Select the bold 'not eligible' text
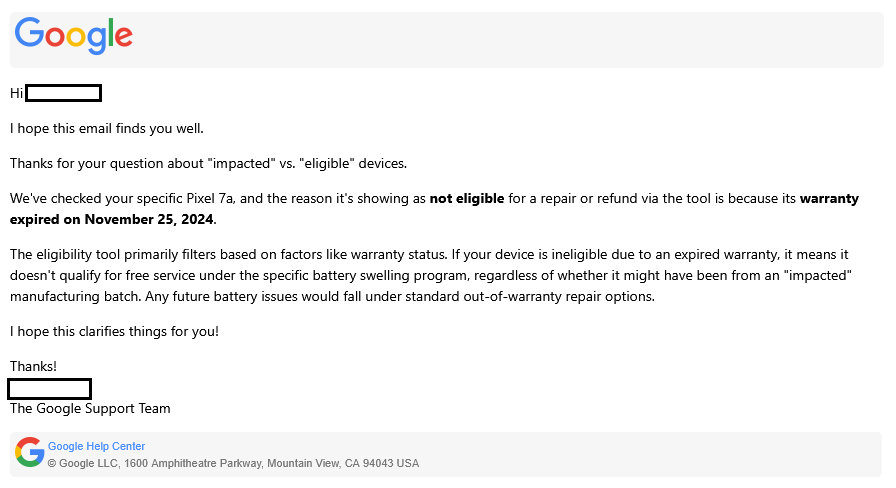 click(x=467, y=198)
